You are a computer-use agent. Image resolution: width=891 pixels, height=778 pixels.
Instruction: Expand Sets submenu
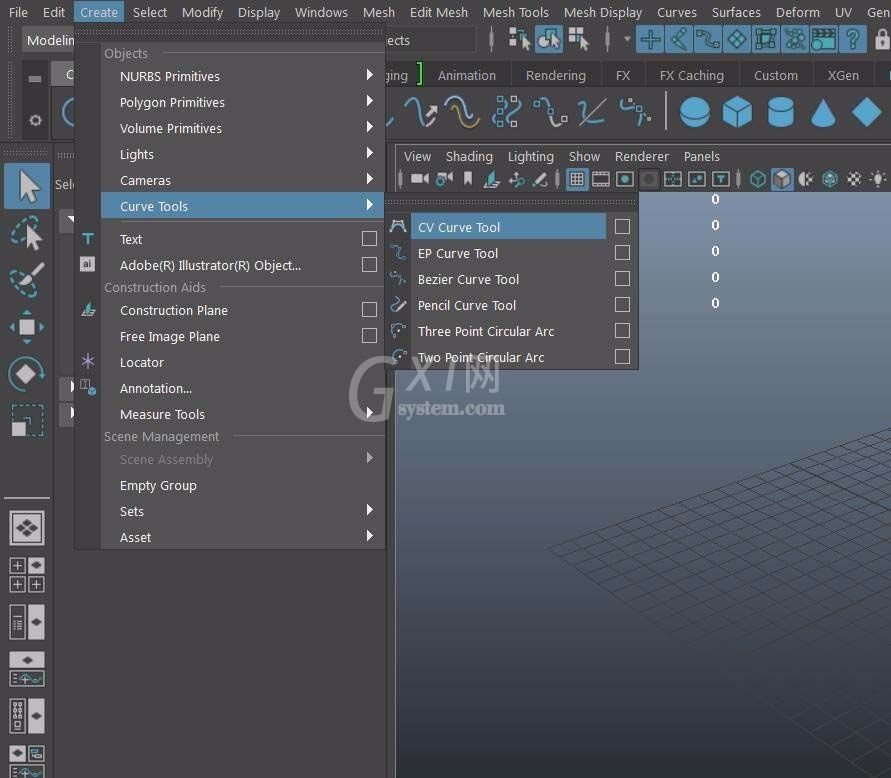[243, 511]
